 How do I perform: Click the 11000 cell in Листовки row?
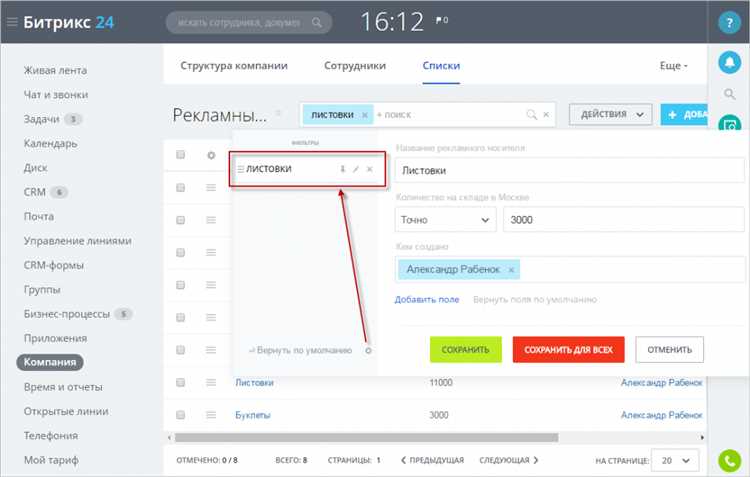pyautogui.click(x=441, y=382)
